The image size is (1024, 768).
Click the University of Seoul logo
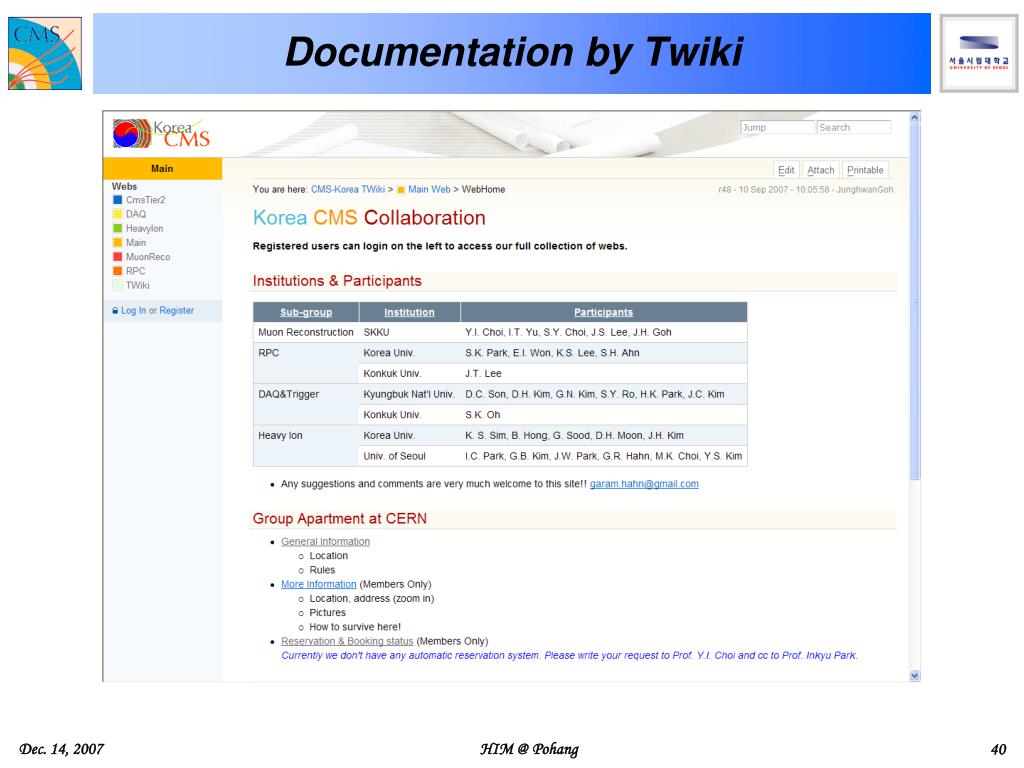[x=978, y=54]
